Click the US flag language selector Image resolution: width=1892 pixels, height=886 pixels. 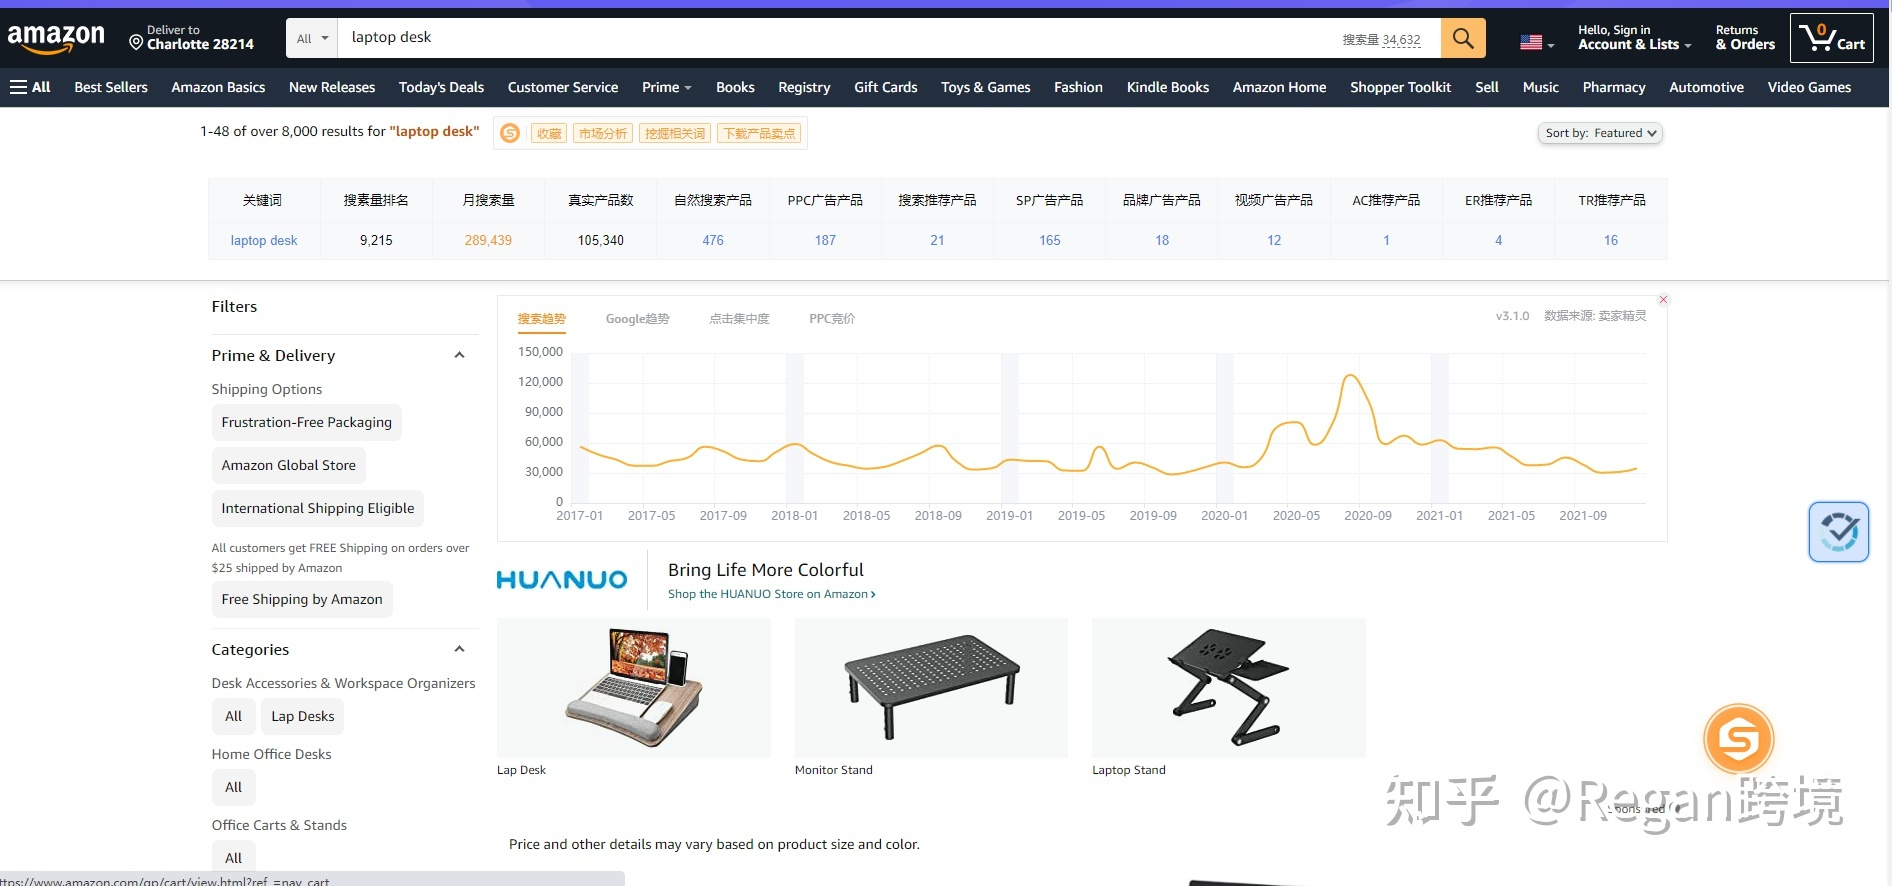(x=1535, y=43)
